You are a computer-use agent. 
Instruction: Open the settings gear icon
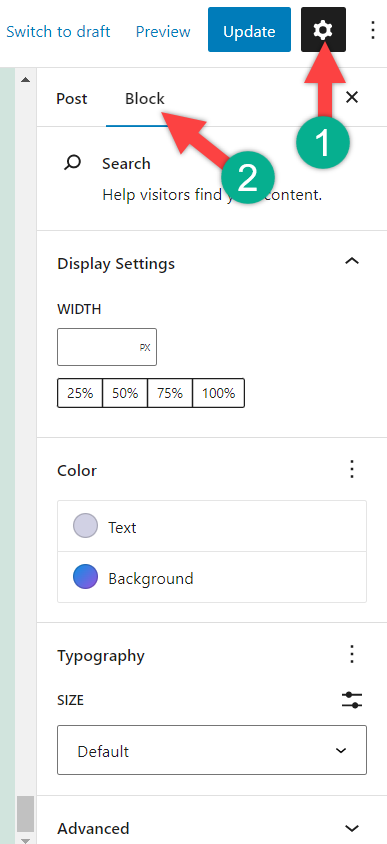[x=323, y=30]
